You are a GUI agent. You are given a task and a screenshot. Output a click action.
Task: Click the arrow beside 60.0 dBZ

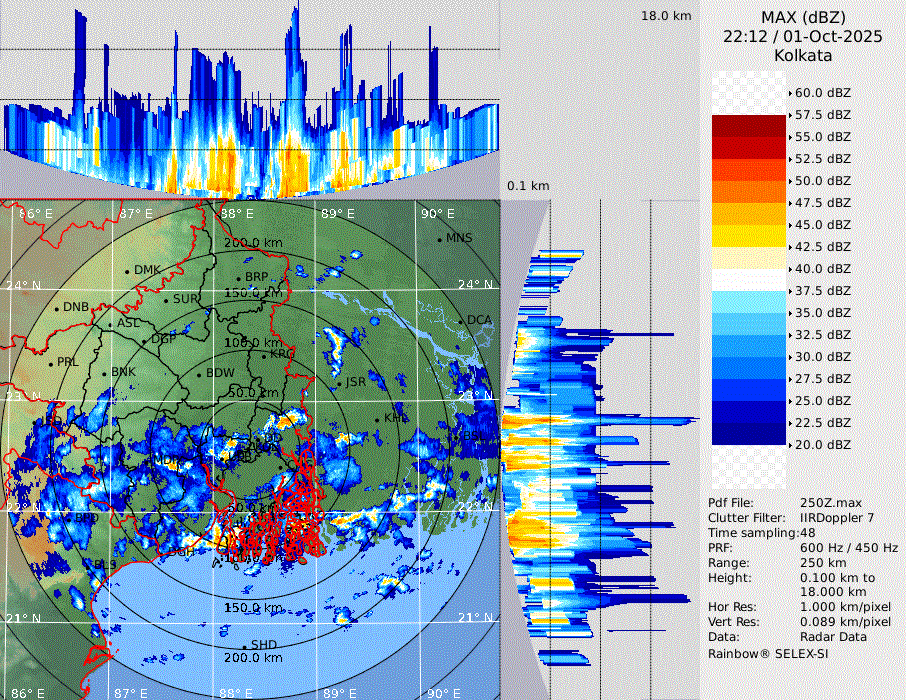pos(791,93)
